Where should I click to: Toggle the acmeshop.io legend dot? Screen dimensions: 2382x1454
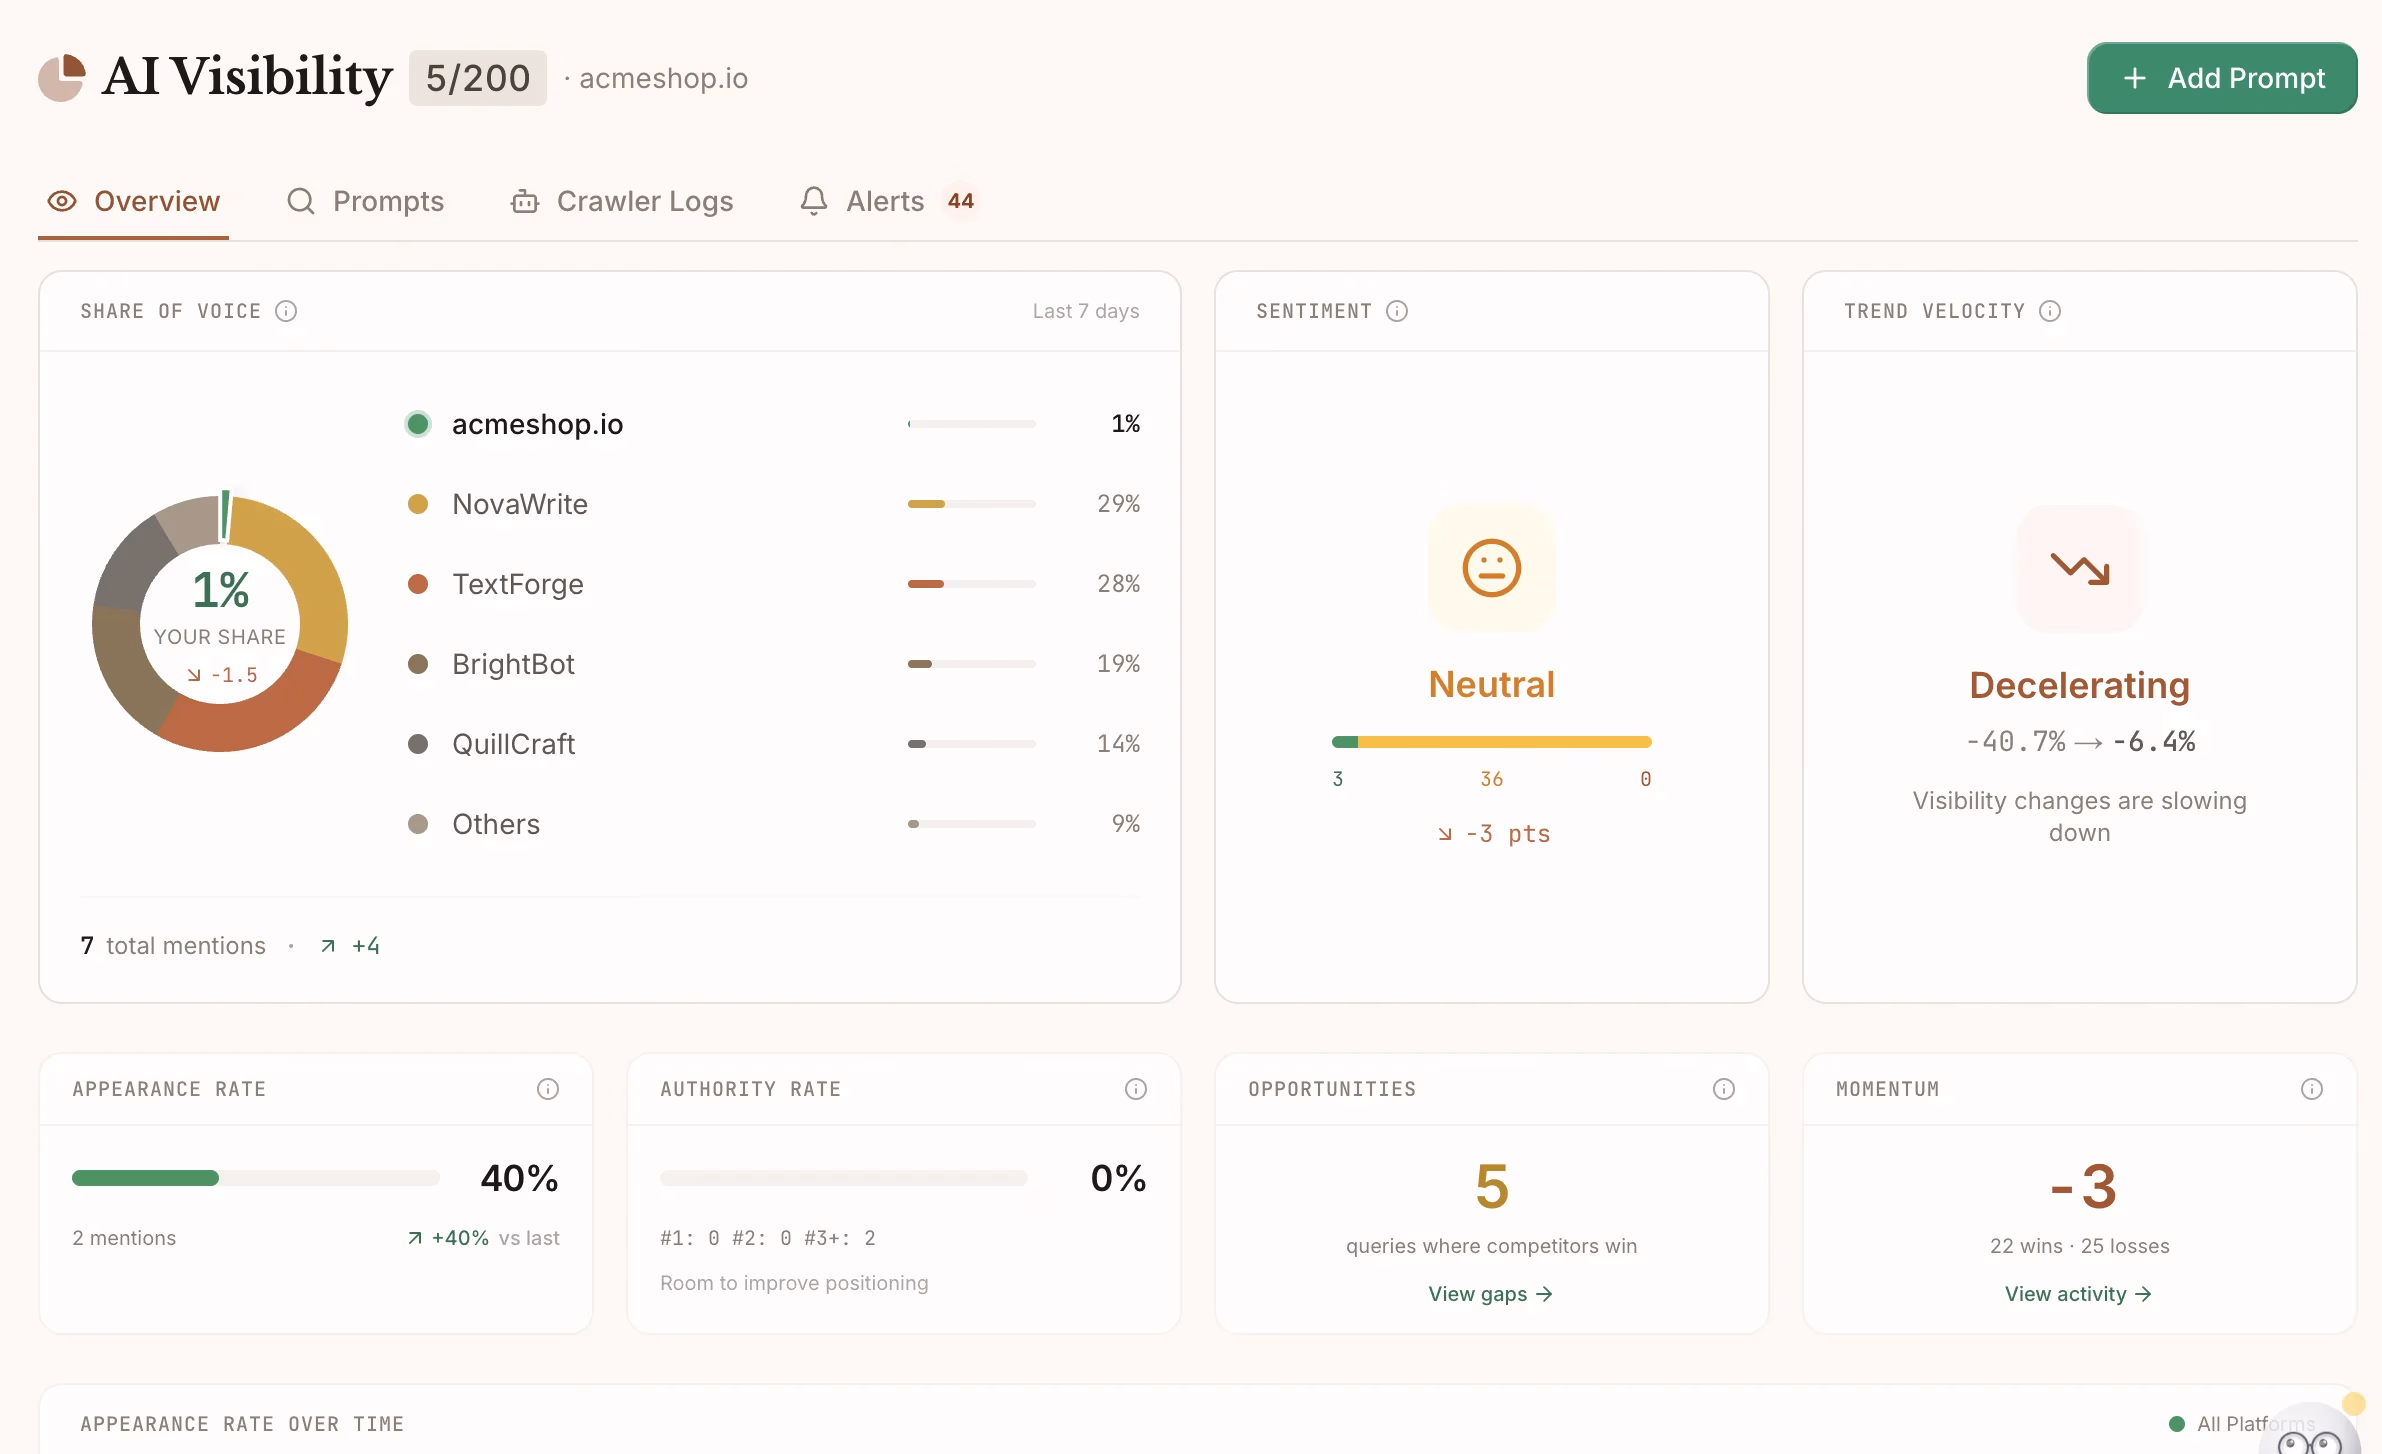click(x=418, y=423)
